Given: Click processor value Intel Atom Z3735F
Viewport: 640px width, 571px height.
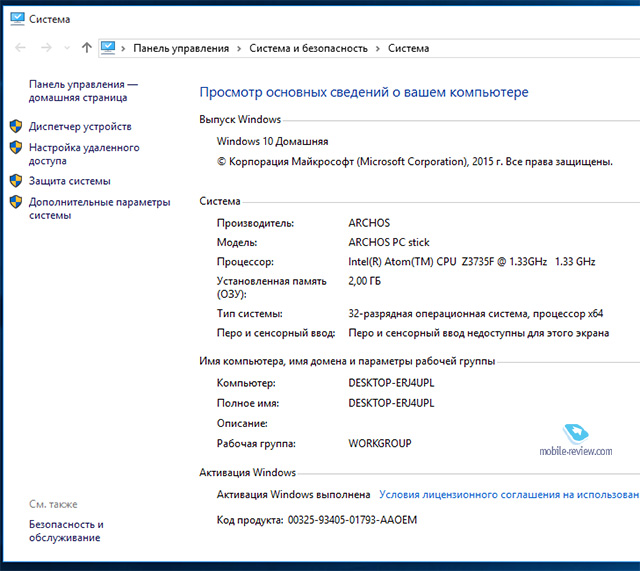Looking at the screenshot, I should tap(471, 262).
